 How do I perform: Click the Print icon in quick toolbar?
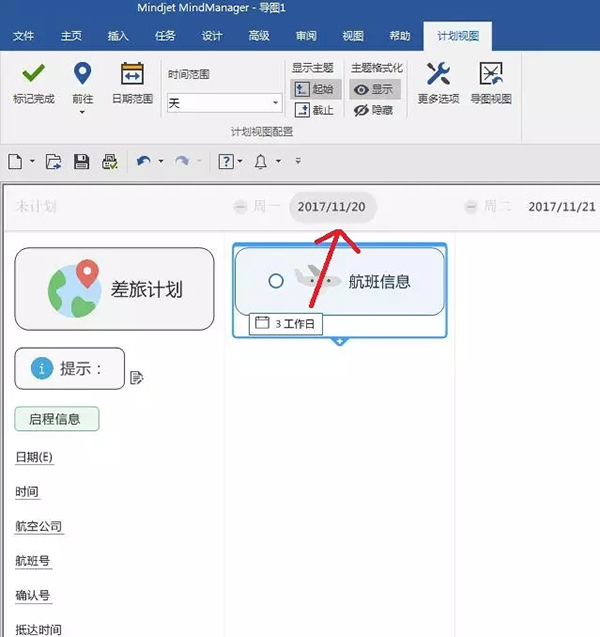(x=110, y=161)
